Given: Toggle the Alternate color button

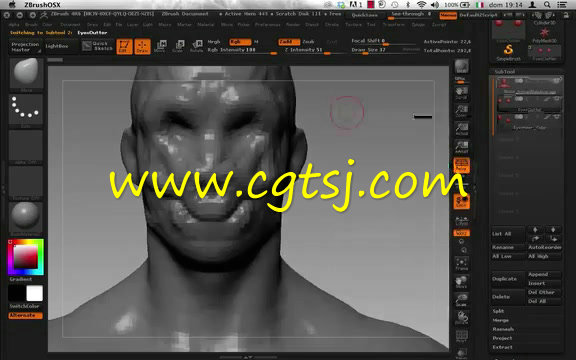Looking at the screenshot, I should [x=25, y=315].
